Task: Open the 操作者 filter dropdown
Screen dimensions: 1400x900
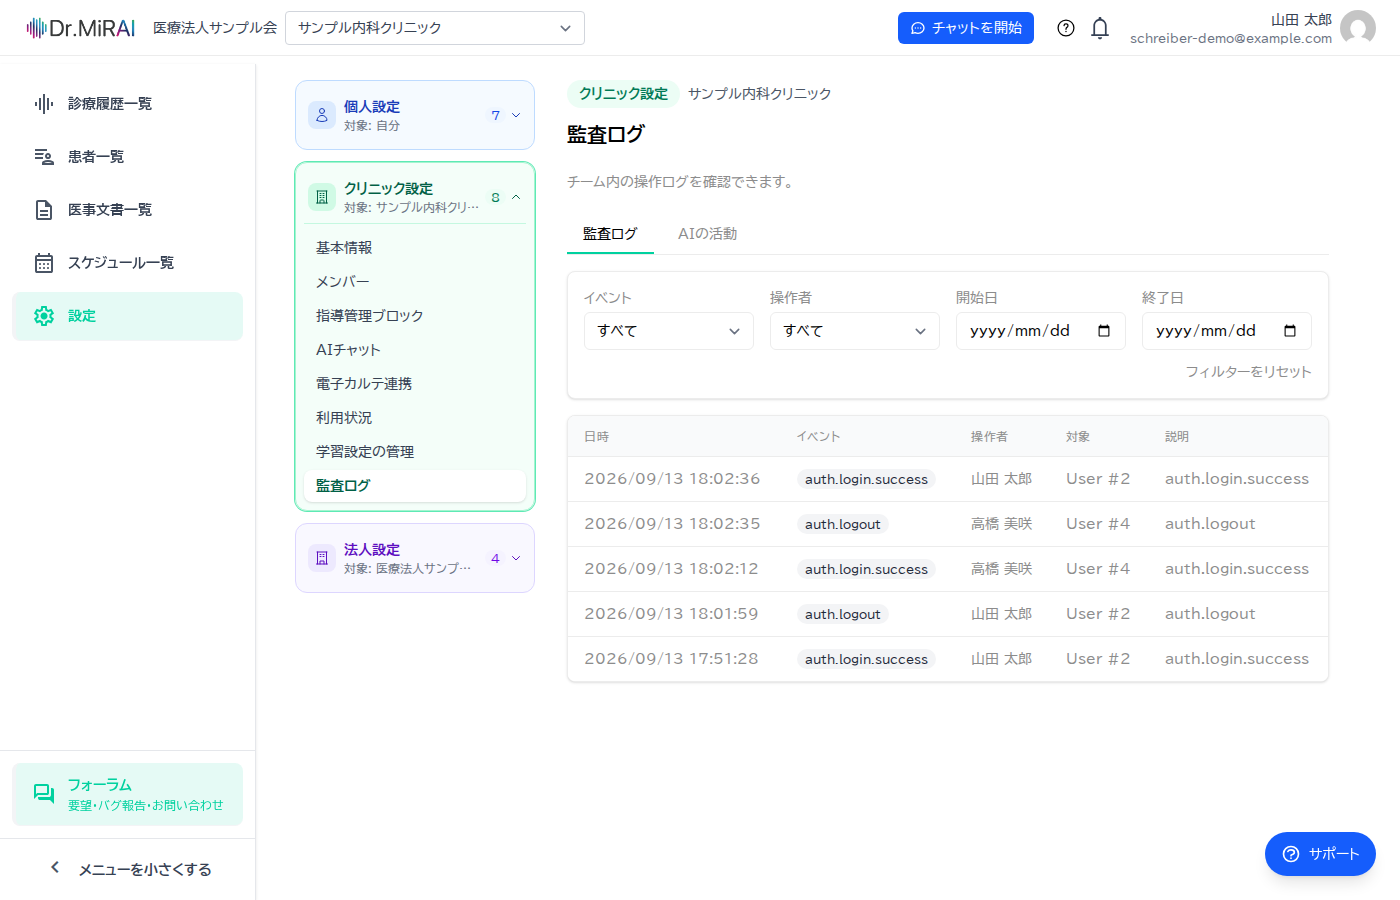Action: click(x=855, y=331)
